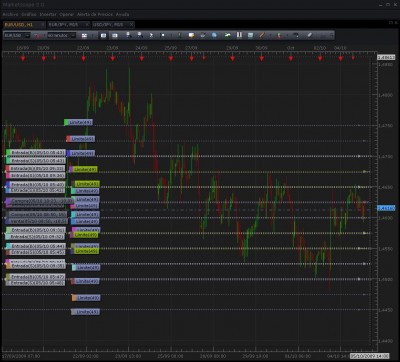Click the orange swatch on the lower Límite label
This screenshot has width=400, height=362.
coord(74,298)
